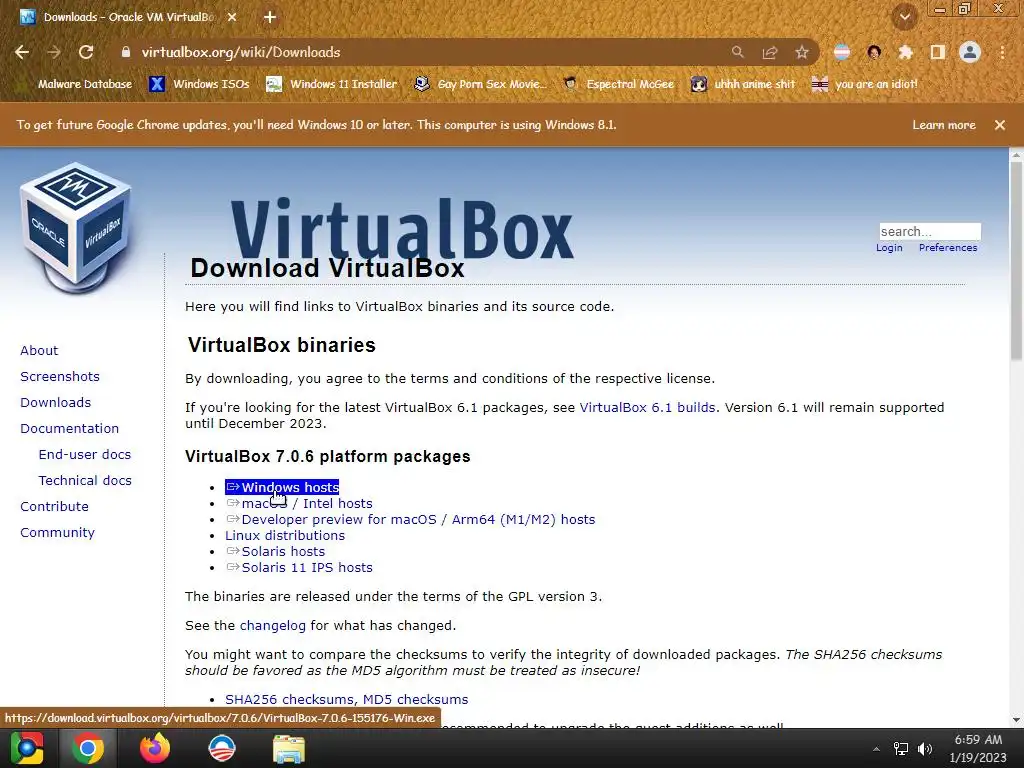Open End-user docs in sidebar
The height and width of the screenshot is (768, 1024).
85,455
